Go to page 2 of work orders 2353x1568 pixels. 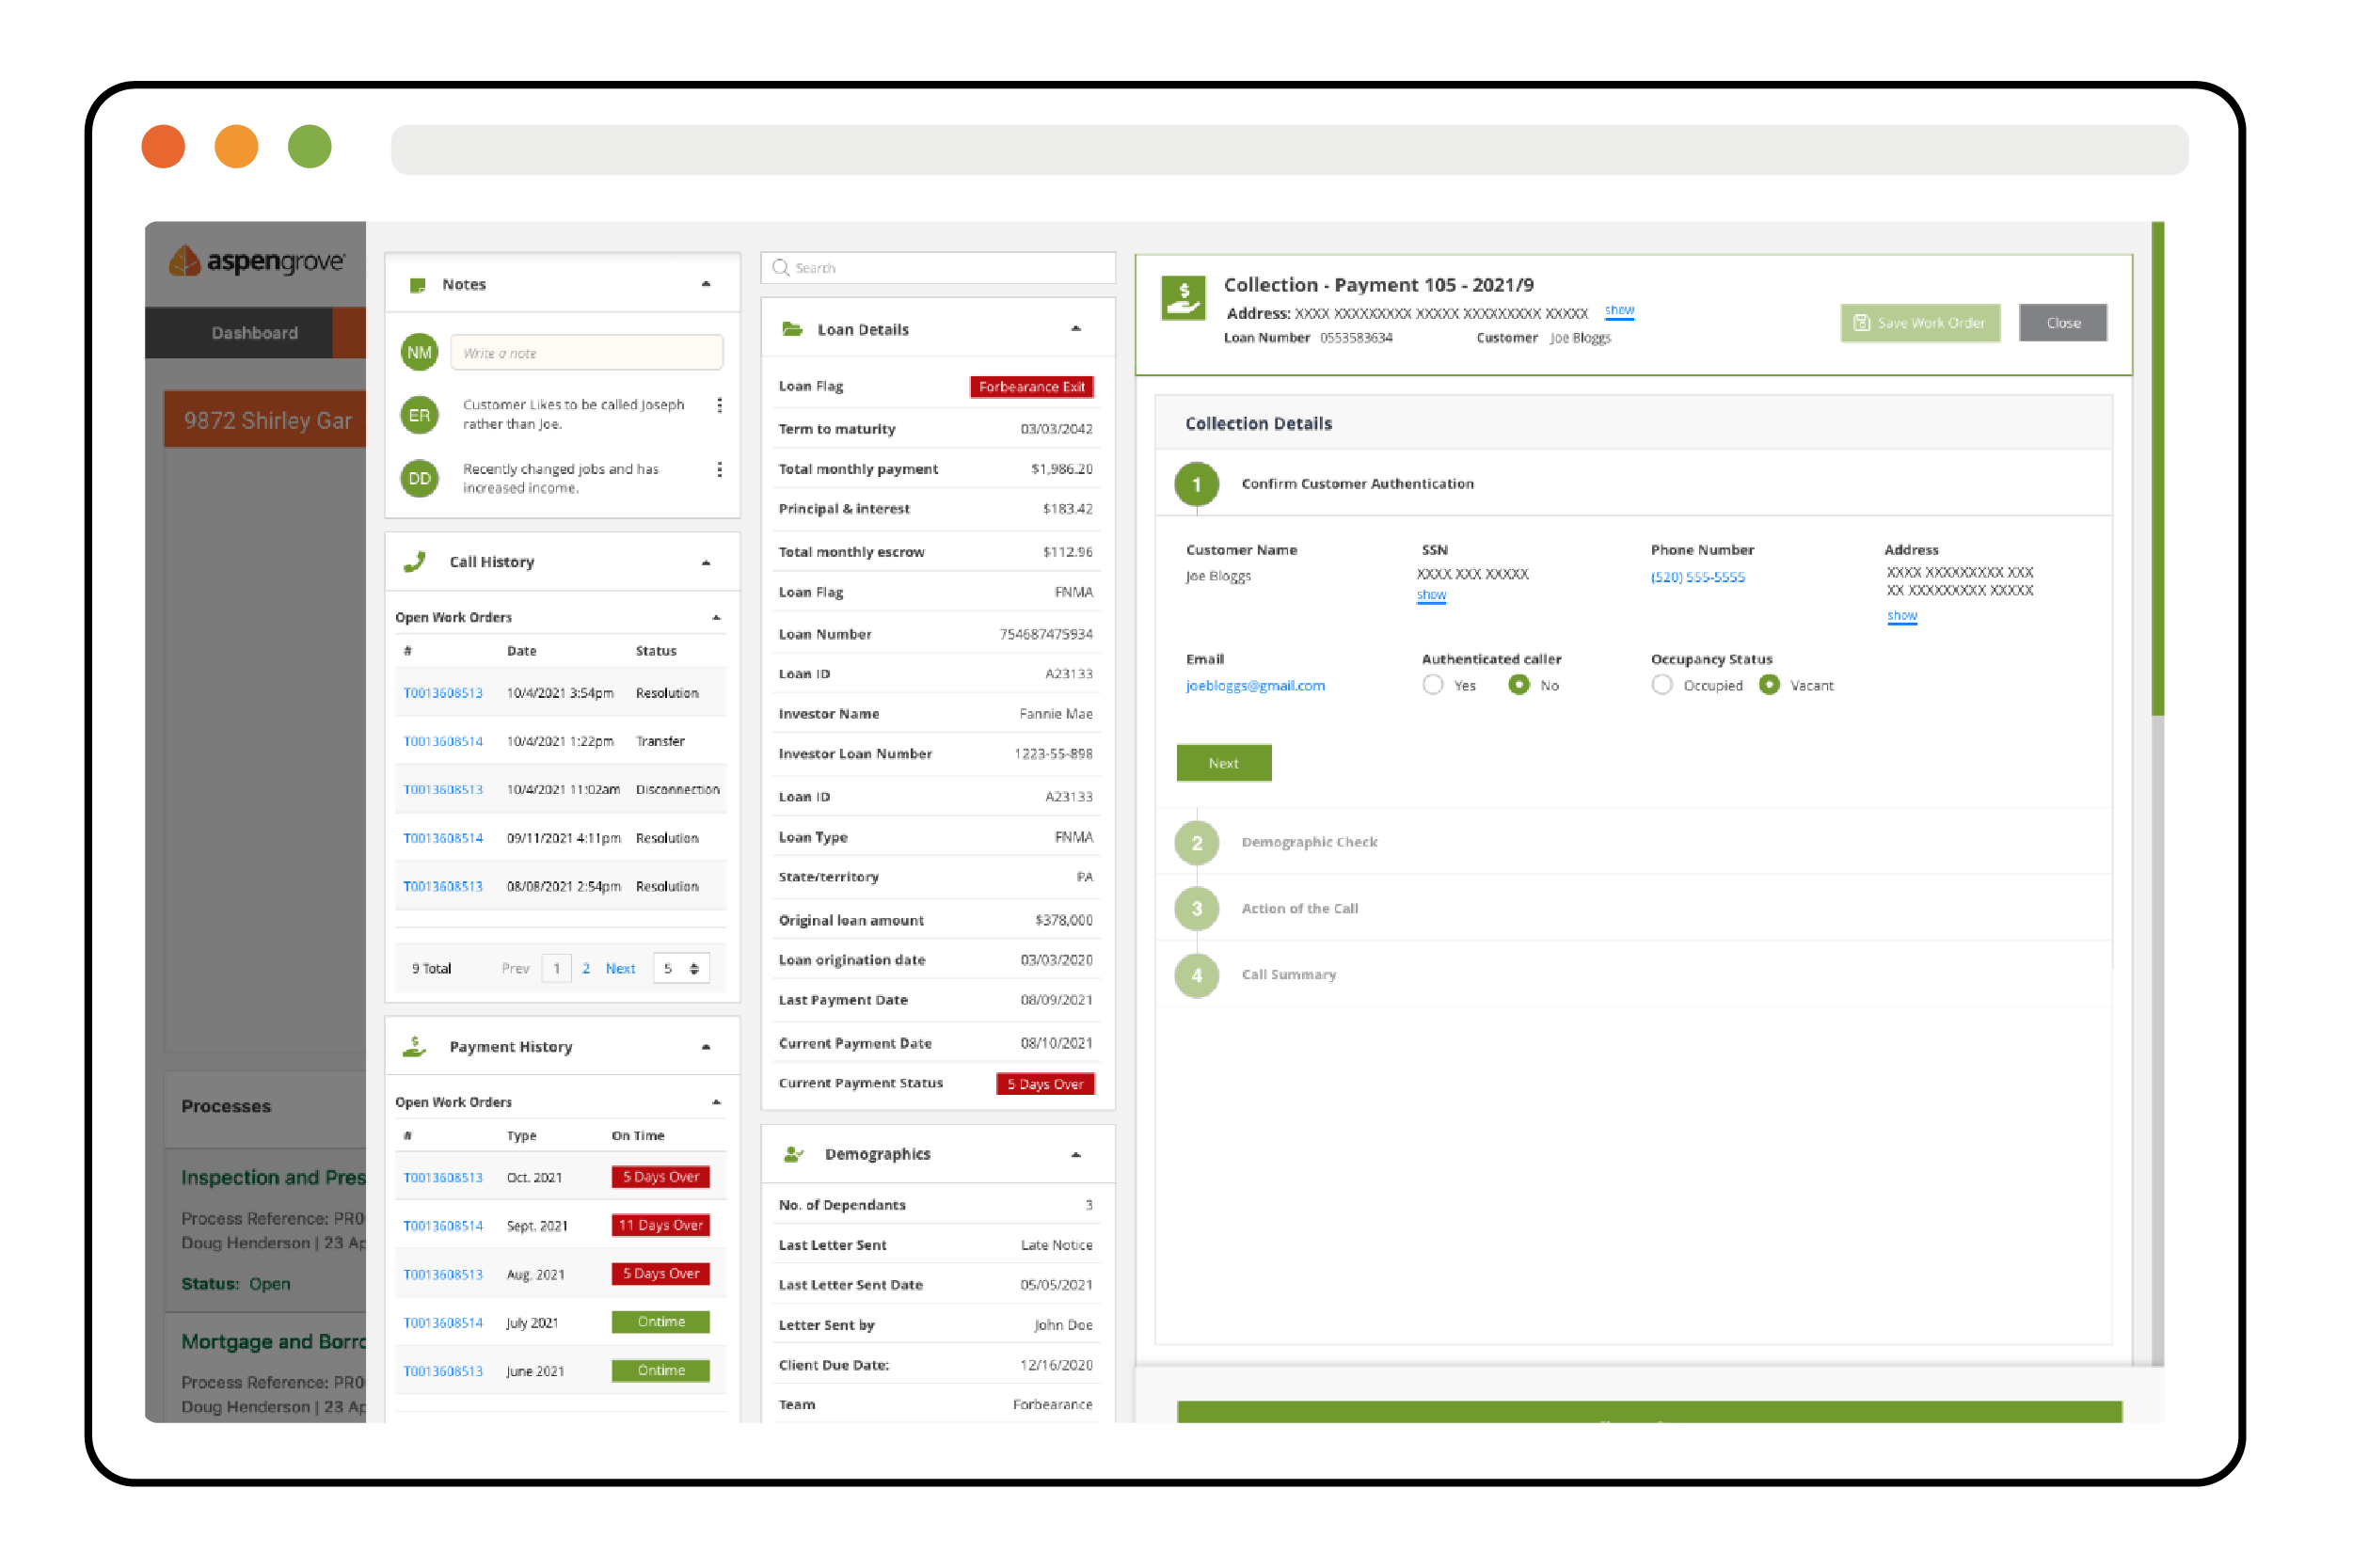point(586,968)
